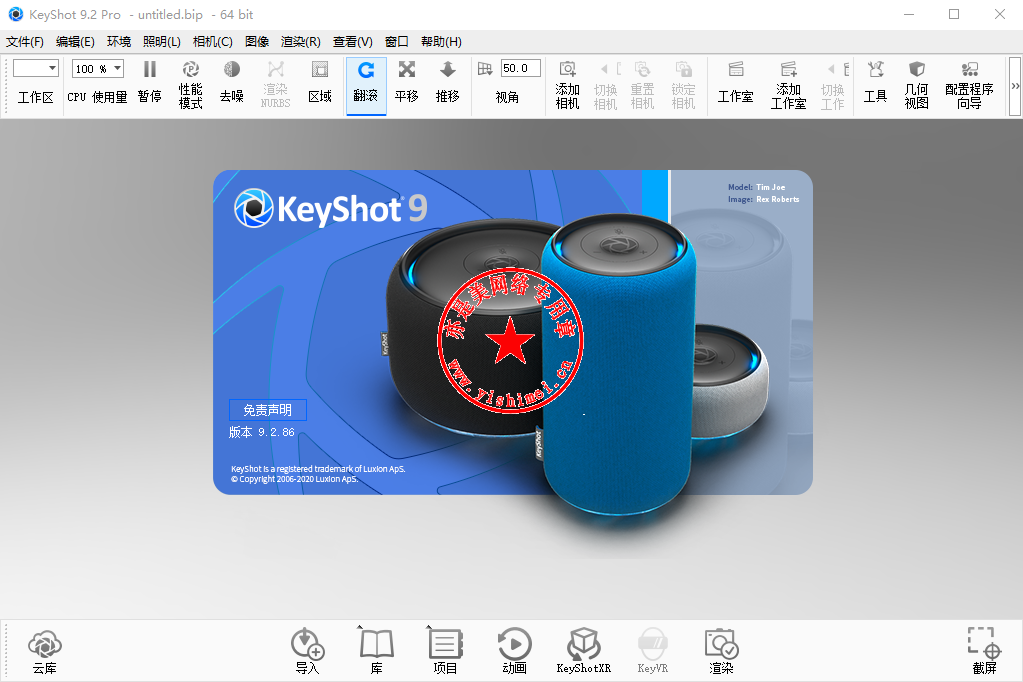Open the 工作区 workspace dropdown

[36, 69]
